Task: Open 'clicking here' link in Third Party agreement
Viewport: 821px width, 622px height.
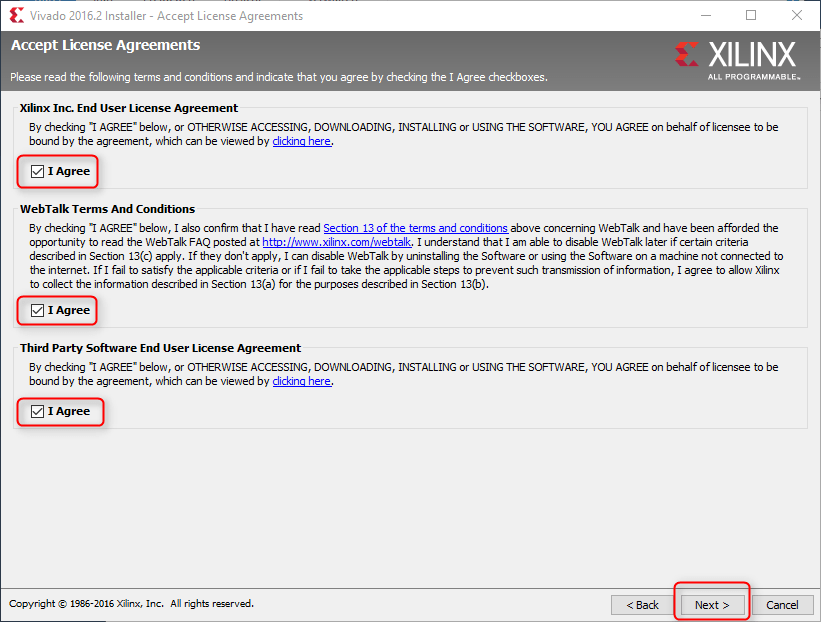Action: coord(301,382)
